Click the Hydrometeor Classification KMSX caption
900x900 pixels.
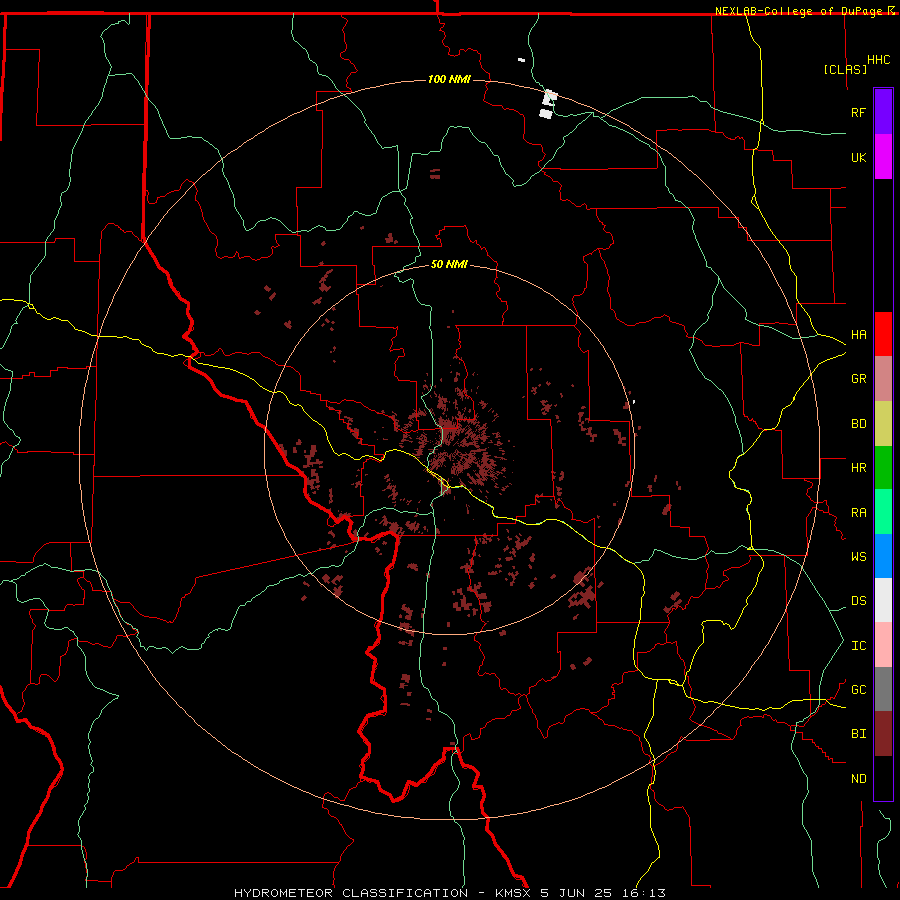(449, 893)
